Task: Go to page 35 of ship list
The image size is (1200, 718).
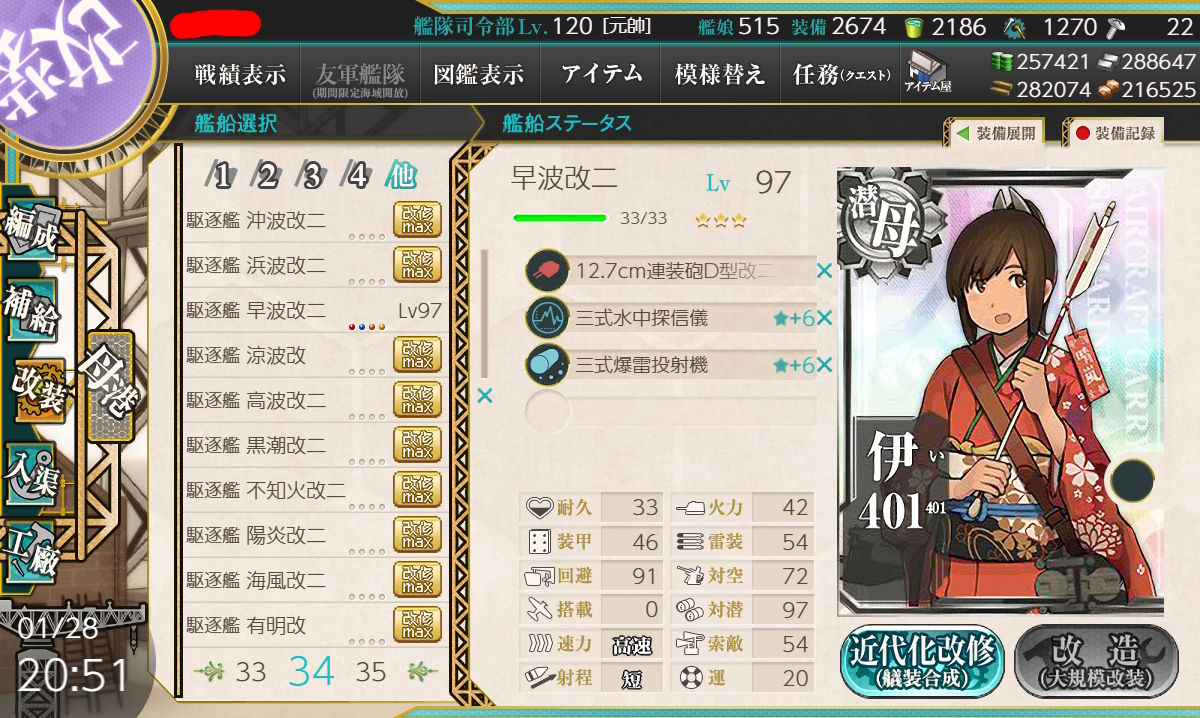Action: pyautogui.click(x=371, y=672)
